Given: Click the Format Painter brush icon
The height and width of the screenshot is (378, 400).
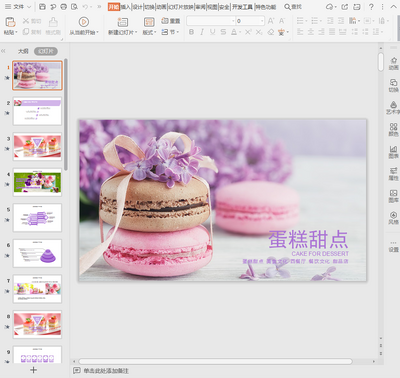Looking at the screenshot, I should point(53,22).
